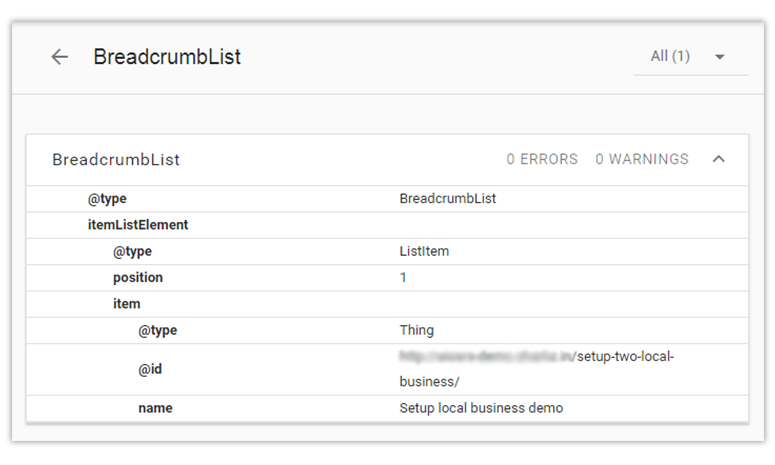Image resolution: width=775 pixels, height=465 pixels.
Task: Select the @id property label
Action: click(150, 369)
